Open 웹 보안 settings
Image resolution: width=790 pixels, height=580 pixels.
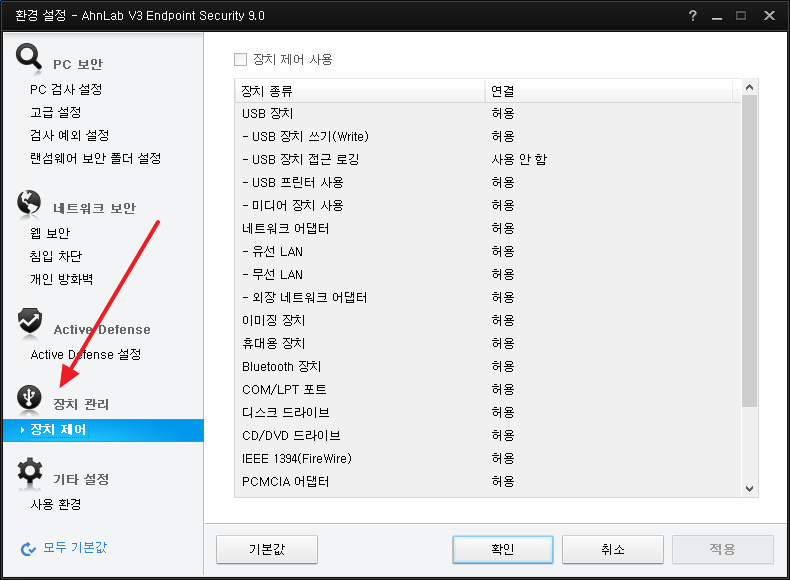point(49,233)
